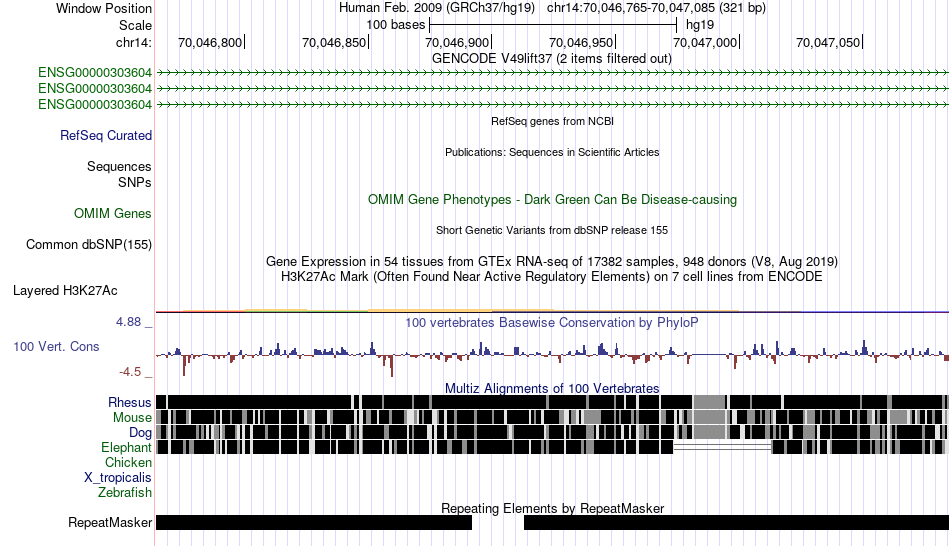950x546 pixels.
Task: Click the Mouse alignment label
Action: pos(132,418)
